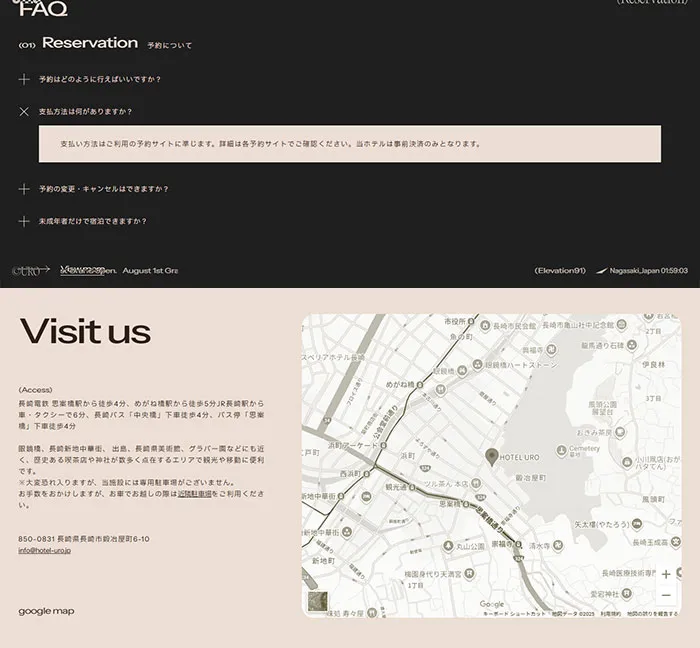Click the 鍛冶屋町 district label on map

click(530, 478)
